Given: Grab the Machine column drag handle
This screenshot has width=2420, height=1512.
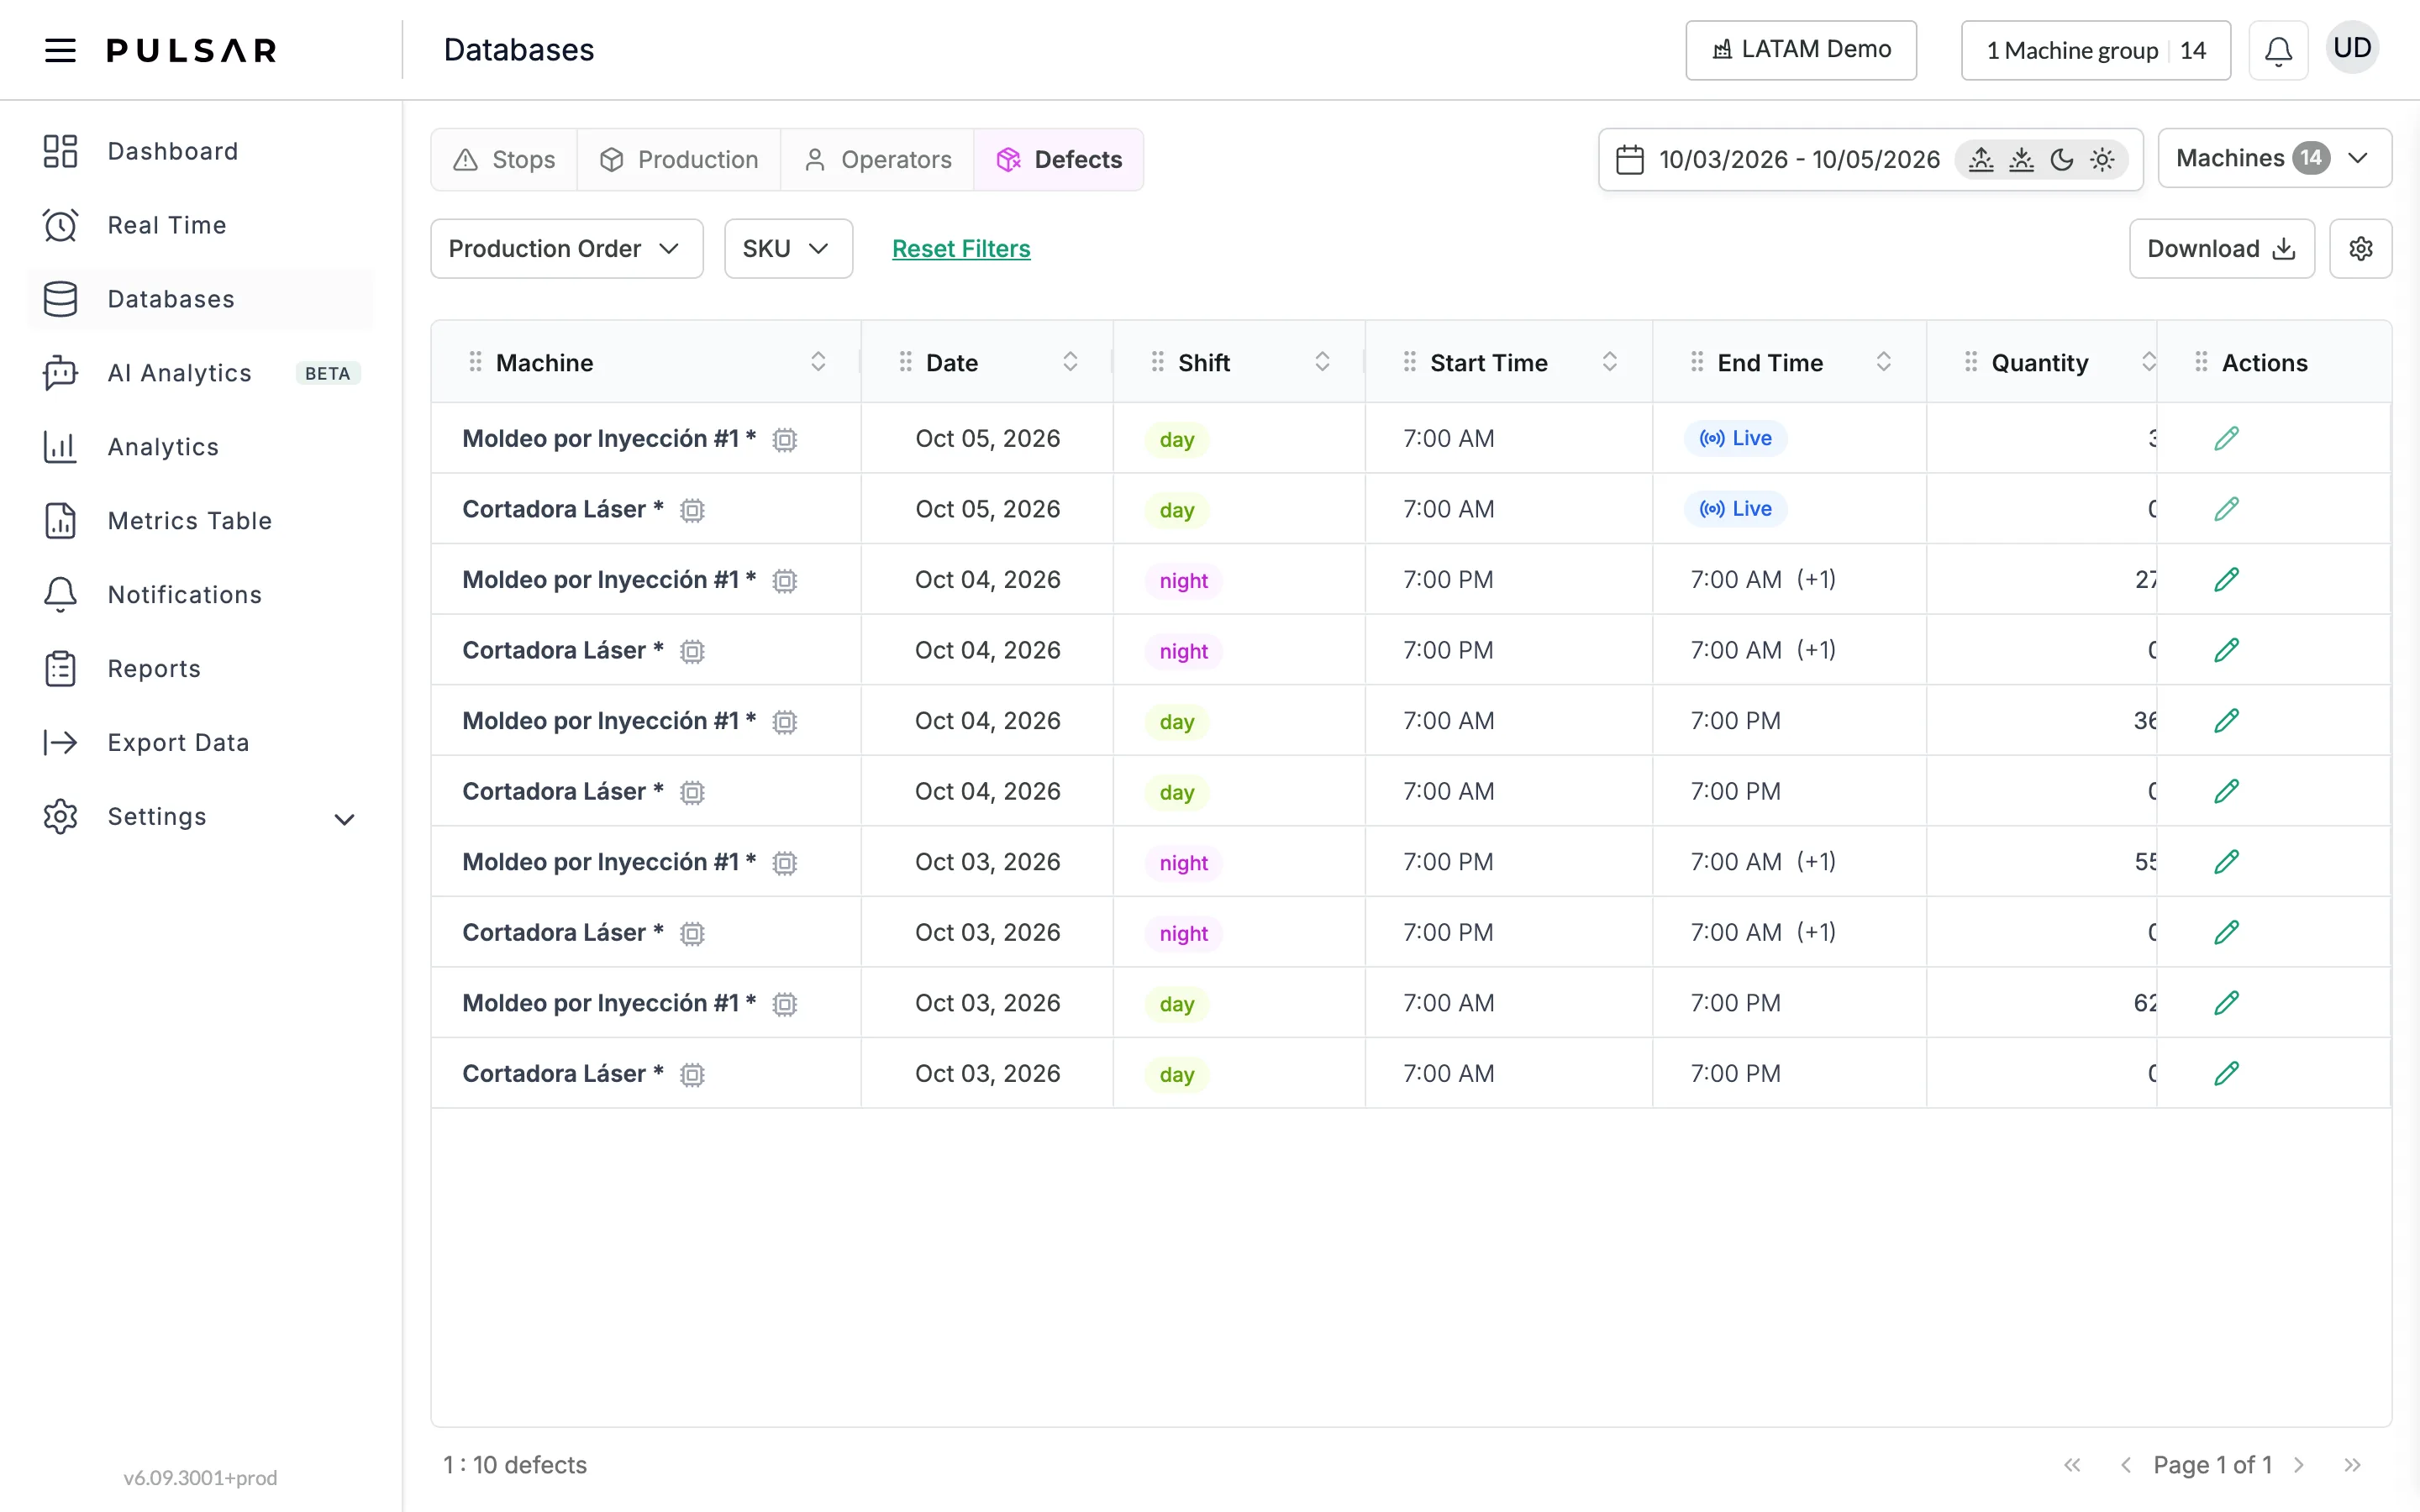Looking at the screenshot, I should [475, 361].
